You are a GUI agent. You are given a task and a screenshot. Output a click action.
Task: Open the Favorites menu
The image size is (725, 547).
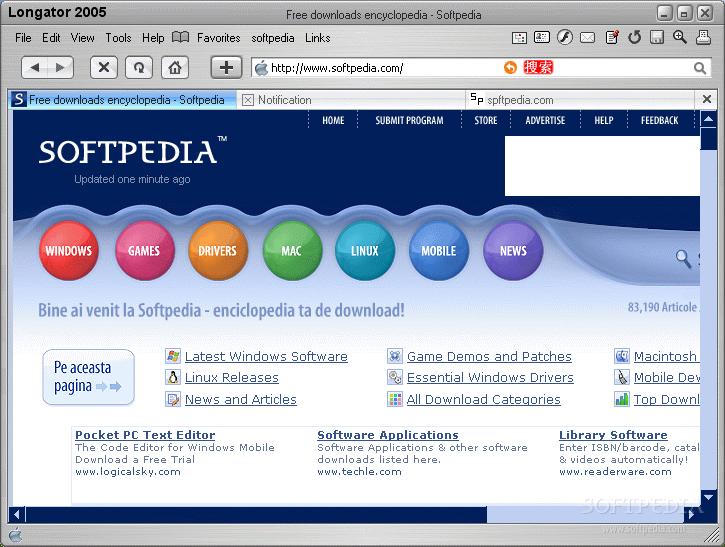[219, 38]
